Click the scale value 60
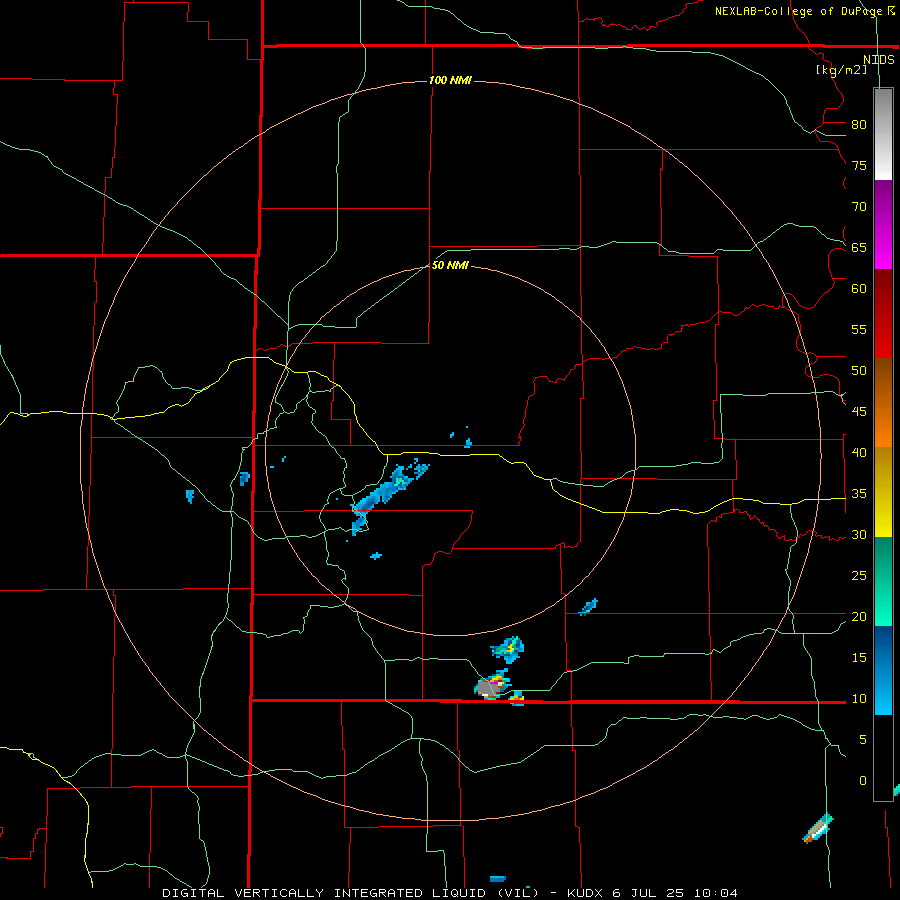Viewport: 900px width, 900px height. (859, 289)
